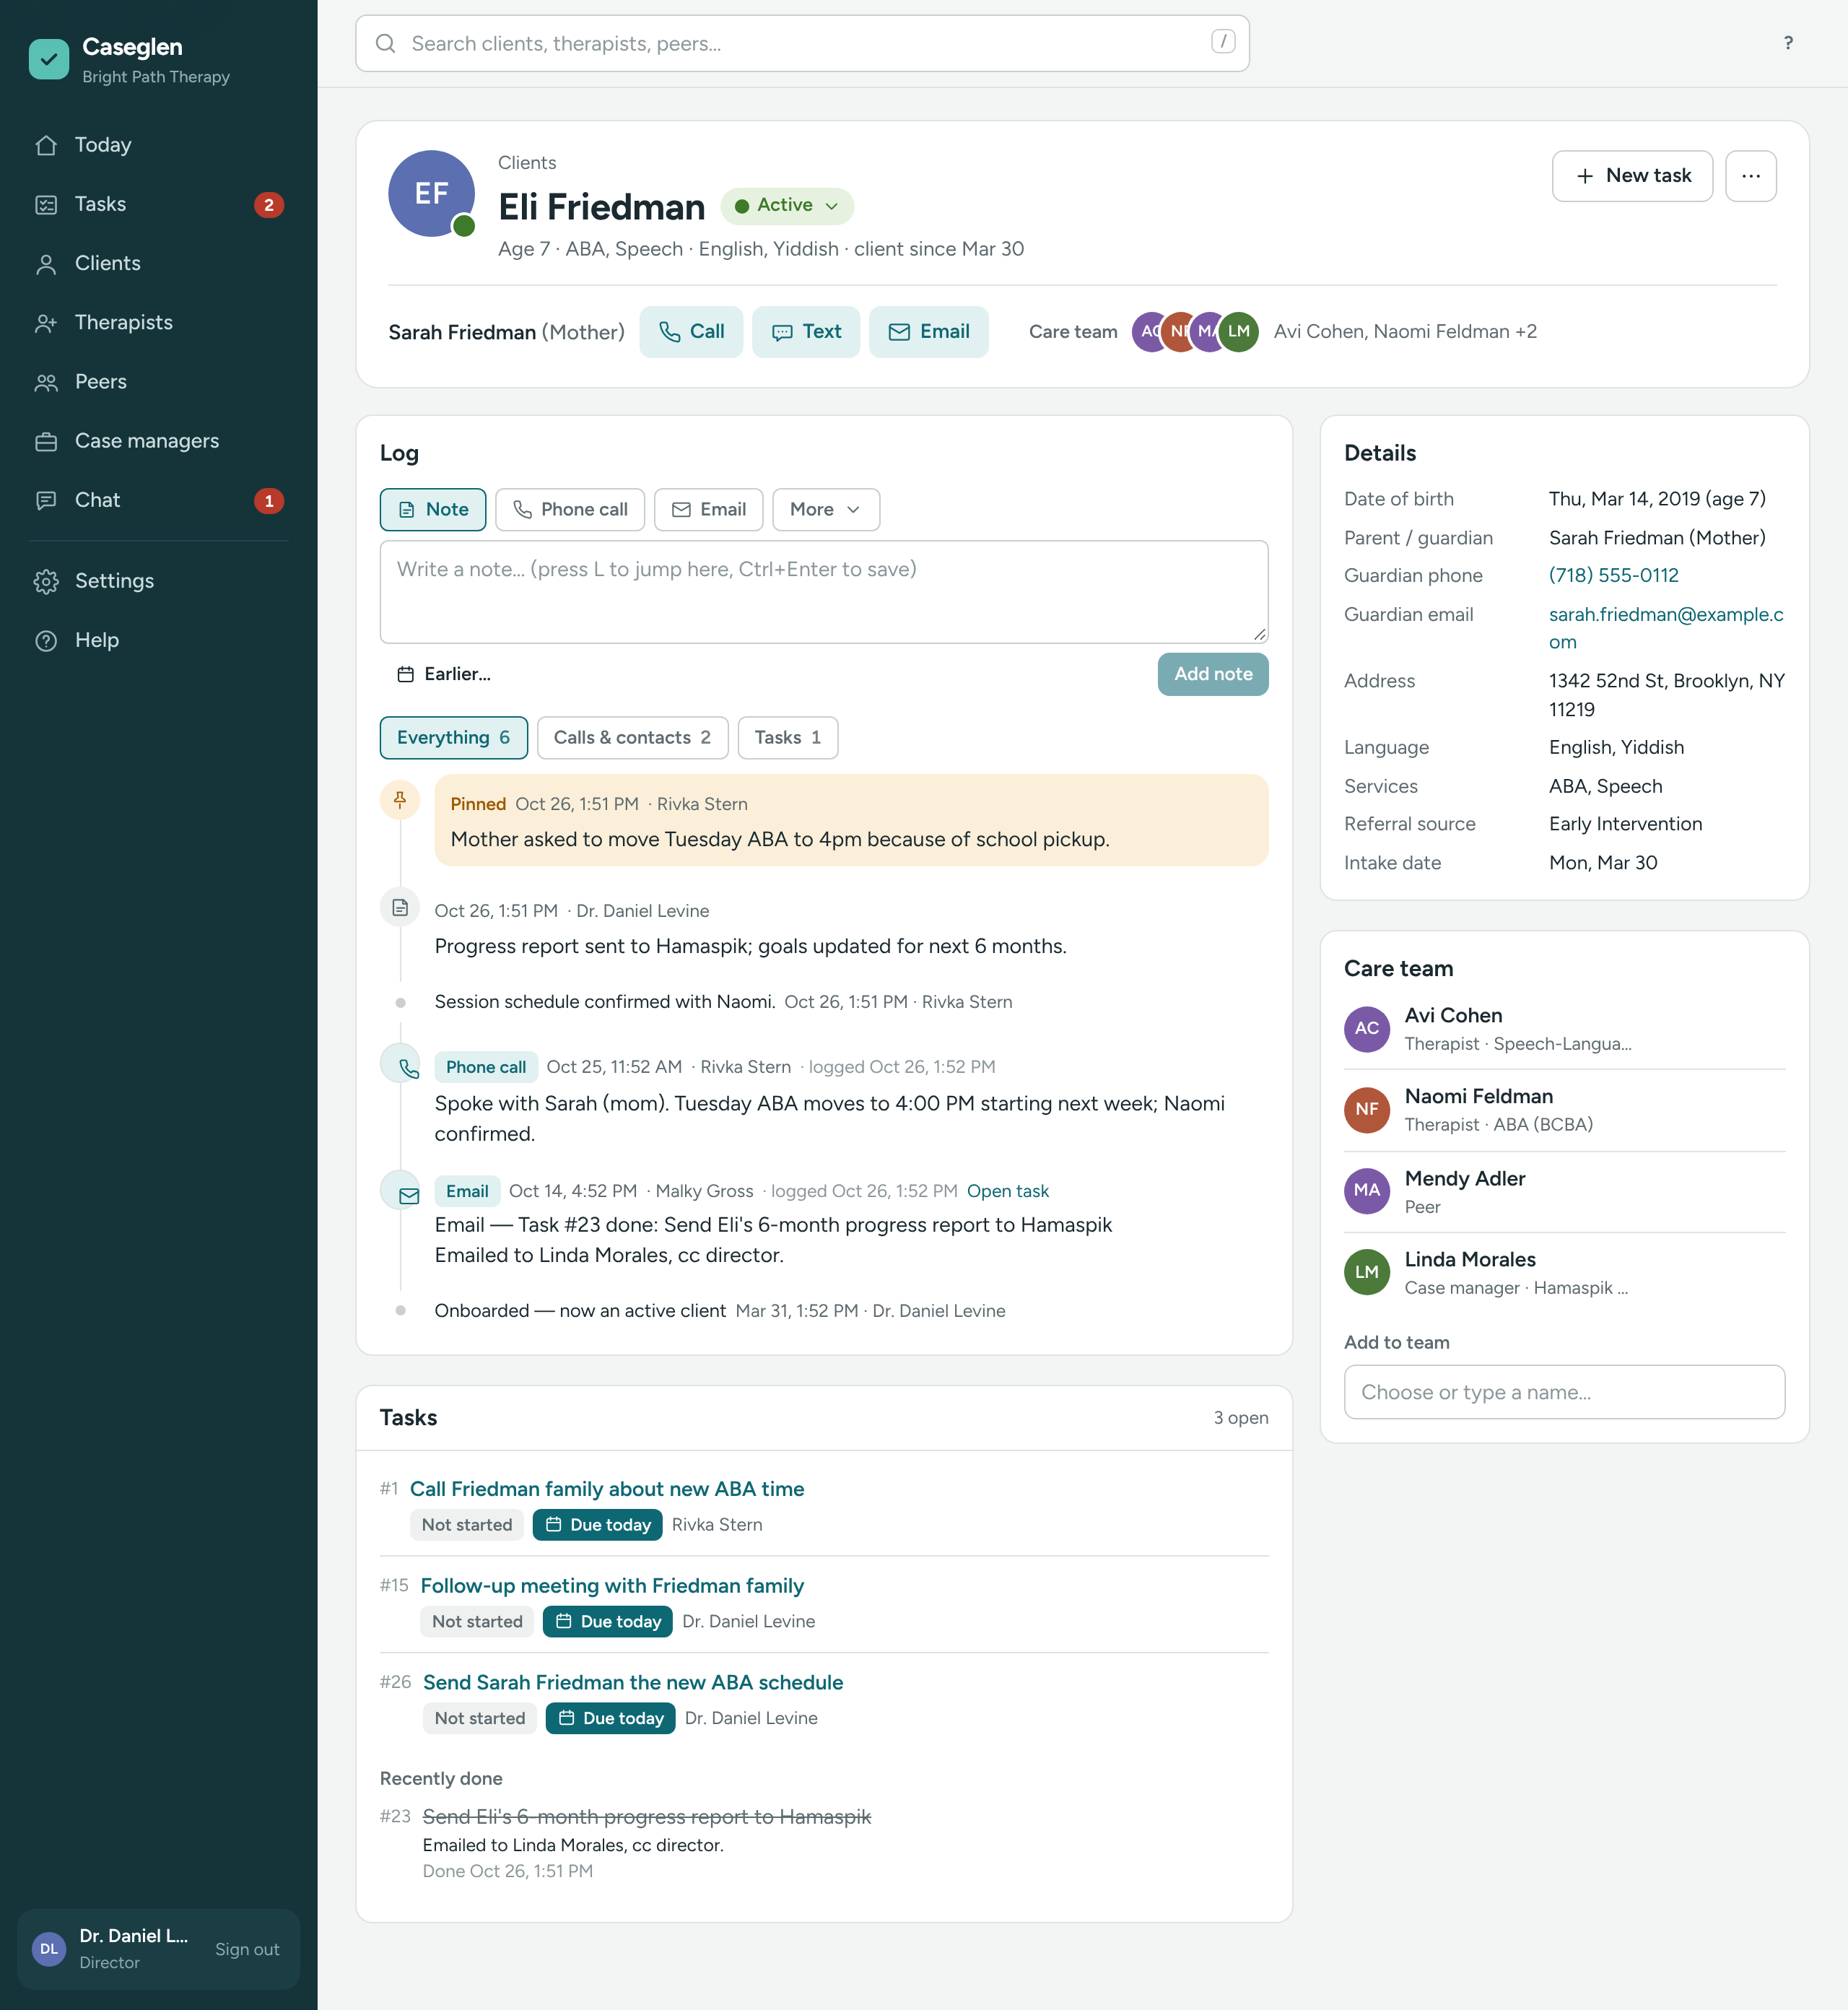Click the question mark help icon
Screen dimensions: 1848x2010
(1788, 43)
